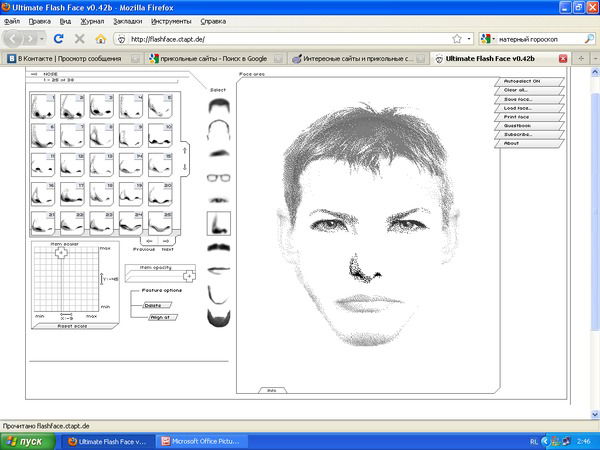
Task: Click the Save face button
Action: click(520, 99)
